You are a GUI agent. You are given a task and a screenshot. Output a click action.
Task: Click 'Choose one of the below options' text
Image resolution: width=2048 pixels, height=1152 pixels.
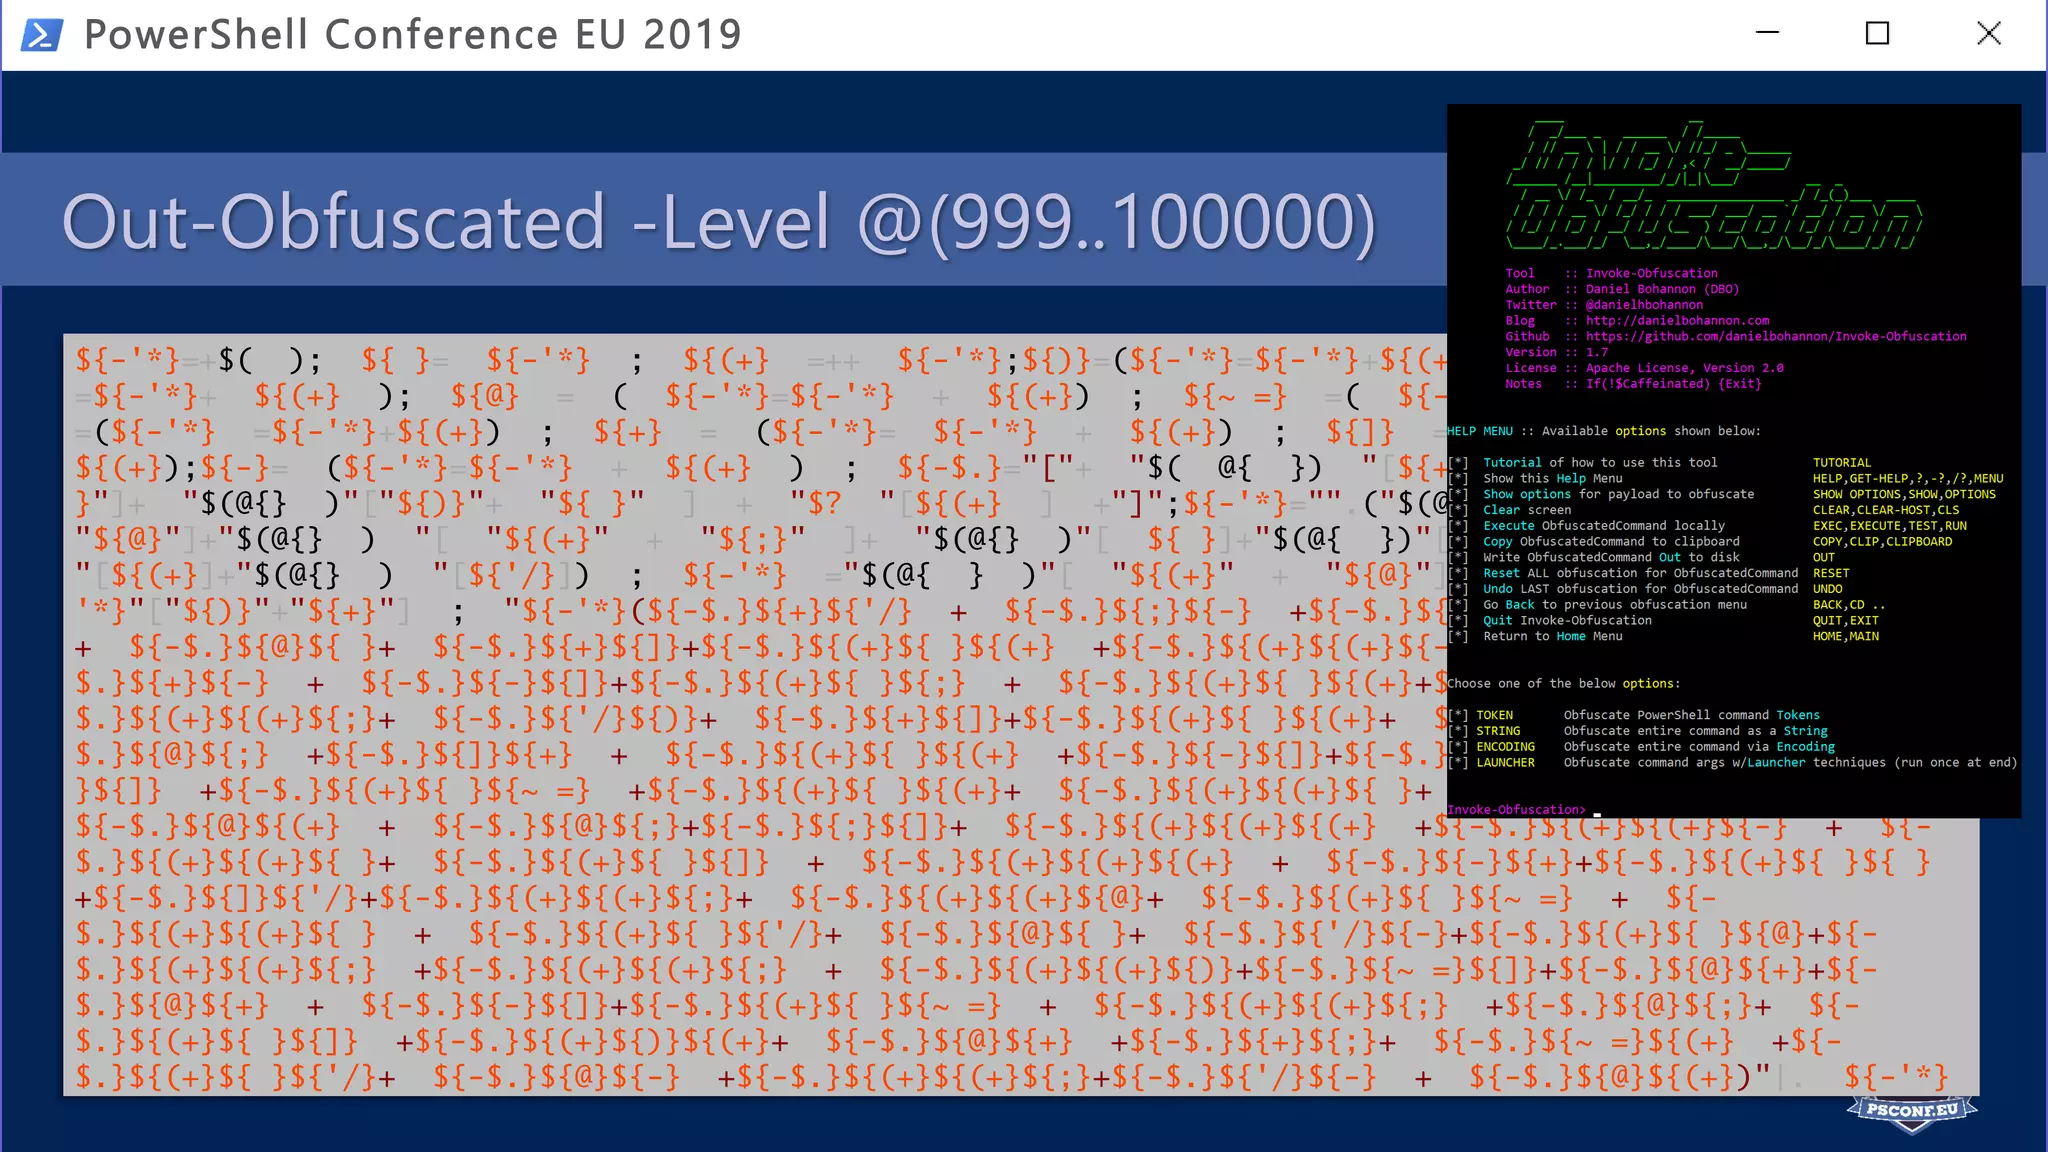click(x=1563, y=684)
